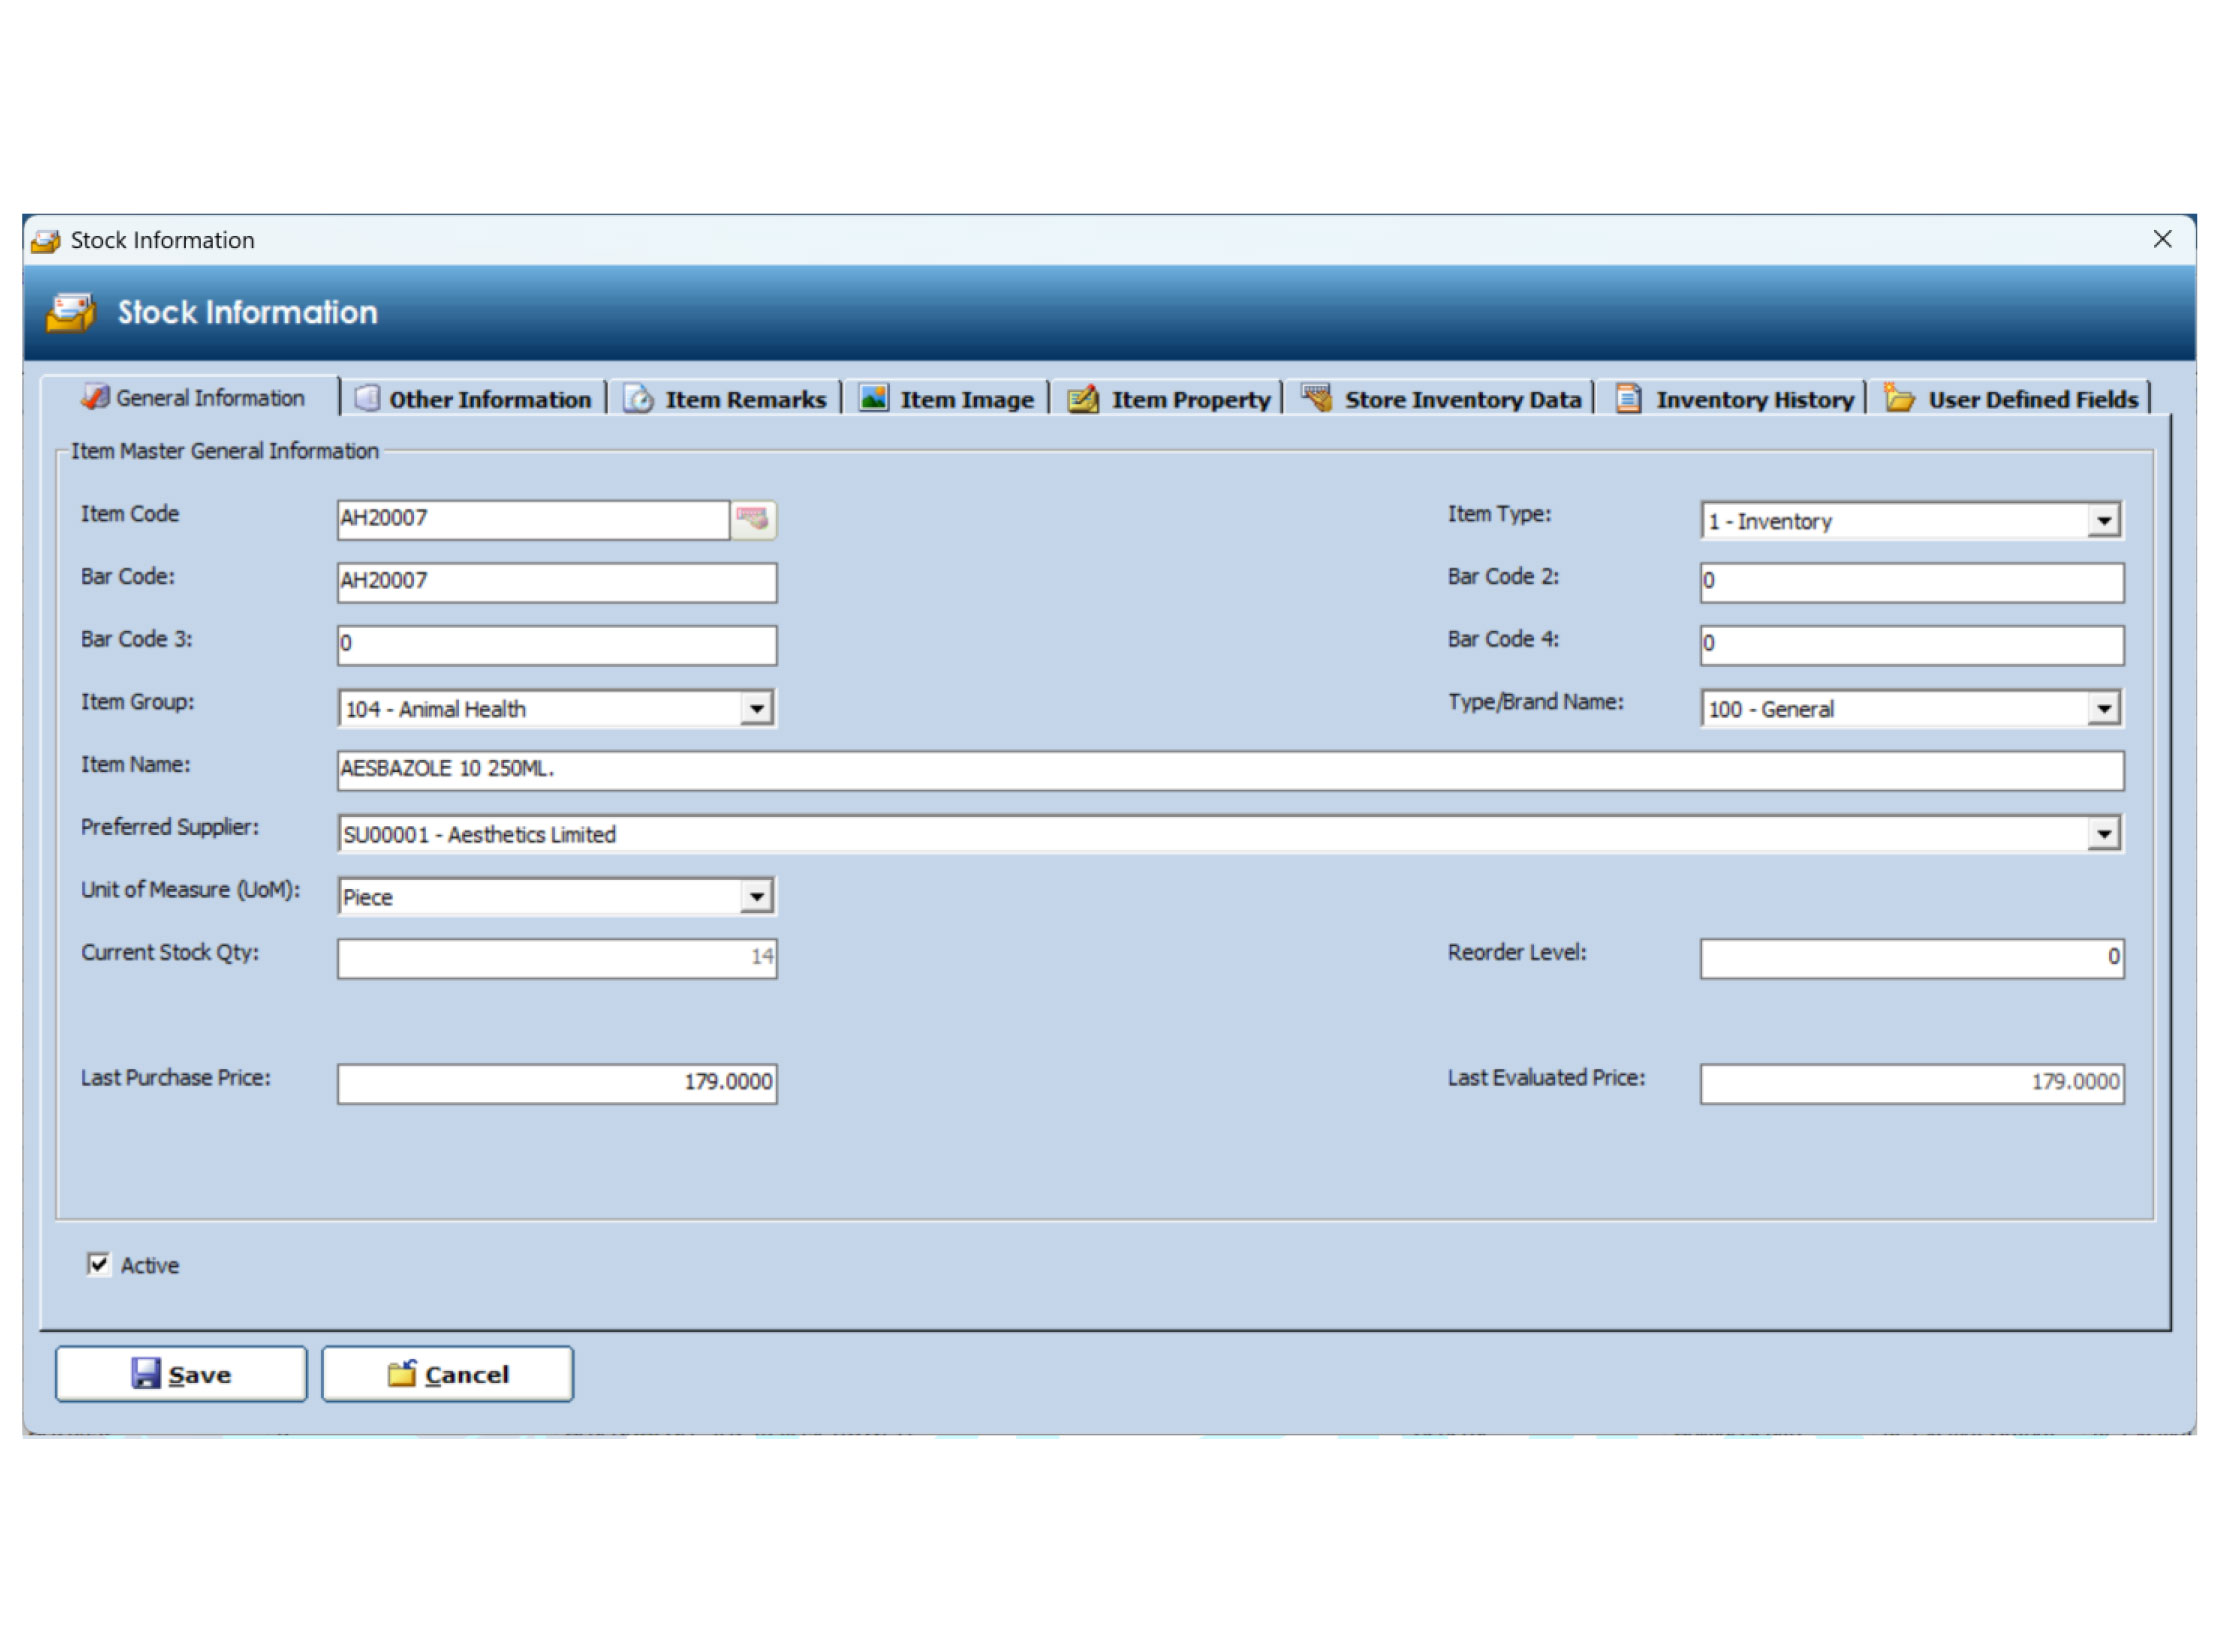This screenshot has width=2220, height=1651.
Task: Expand the Item Type dropdown
Action: (2103, 521)
